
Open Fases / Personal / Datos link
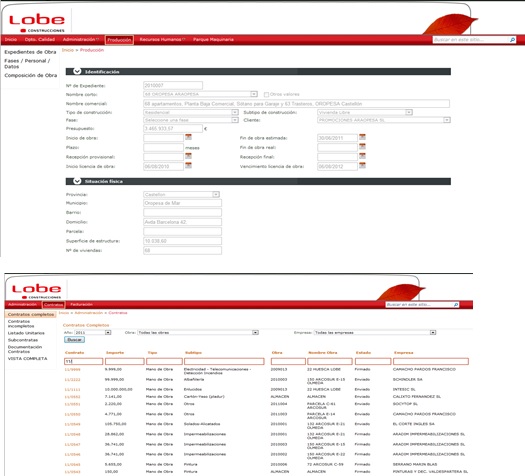pyautogui.click(x=27, y=64)
